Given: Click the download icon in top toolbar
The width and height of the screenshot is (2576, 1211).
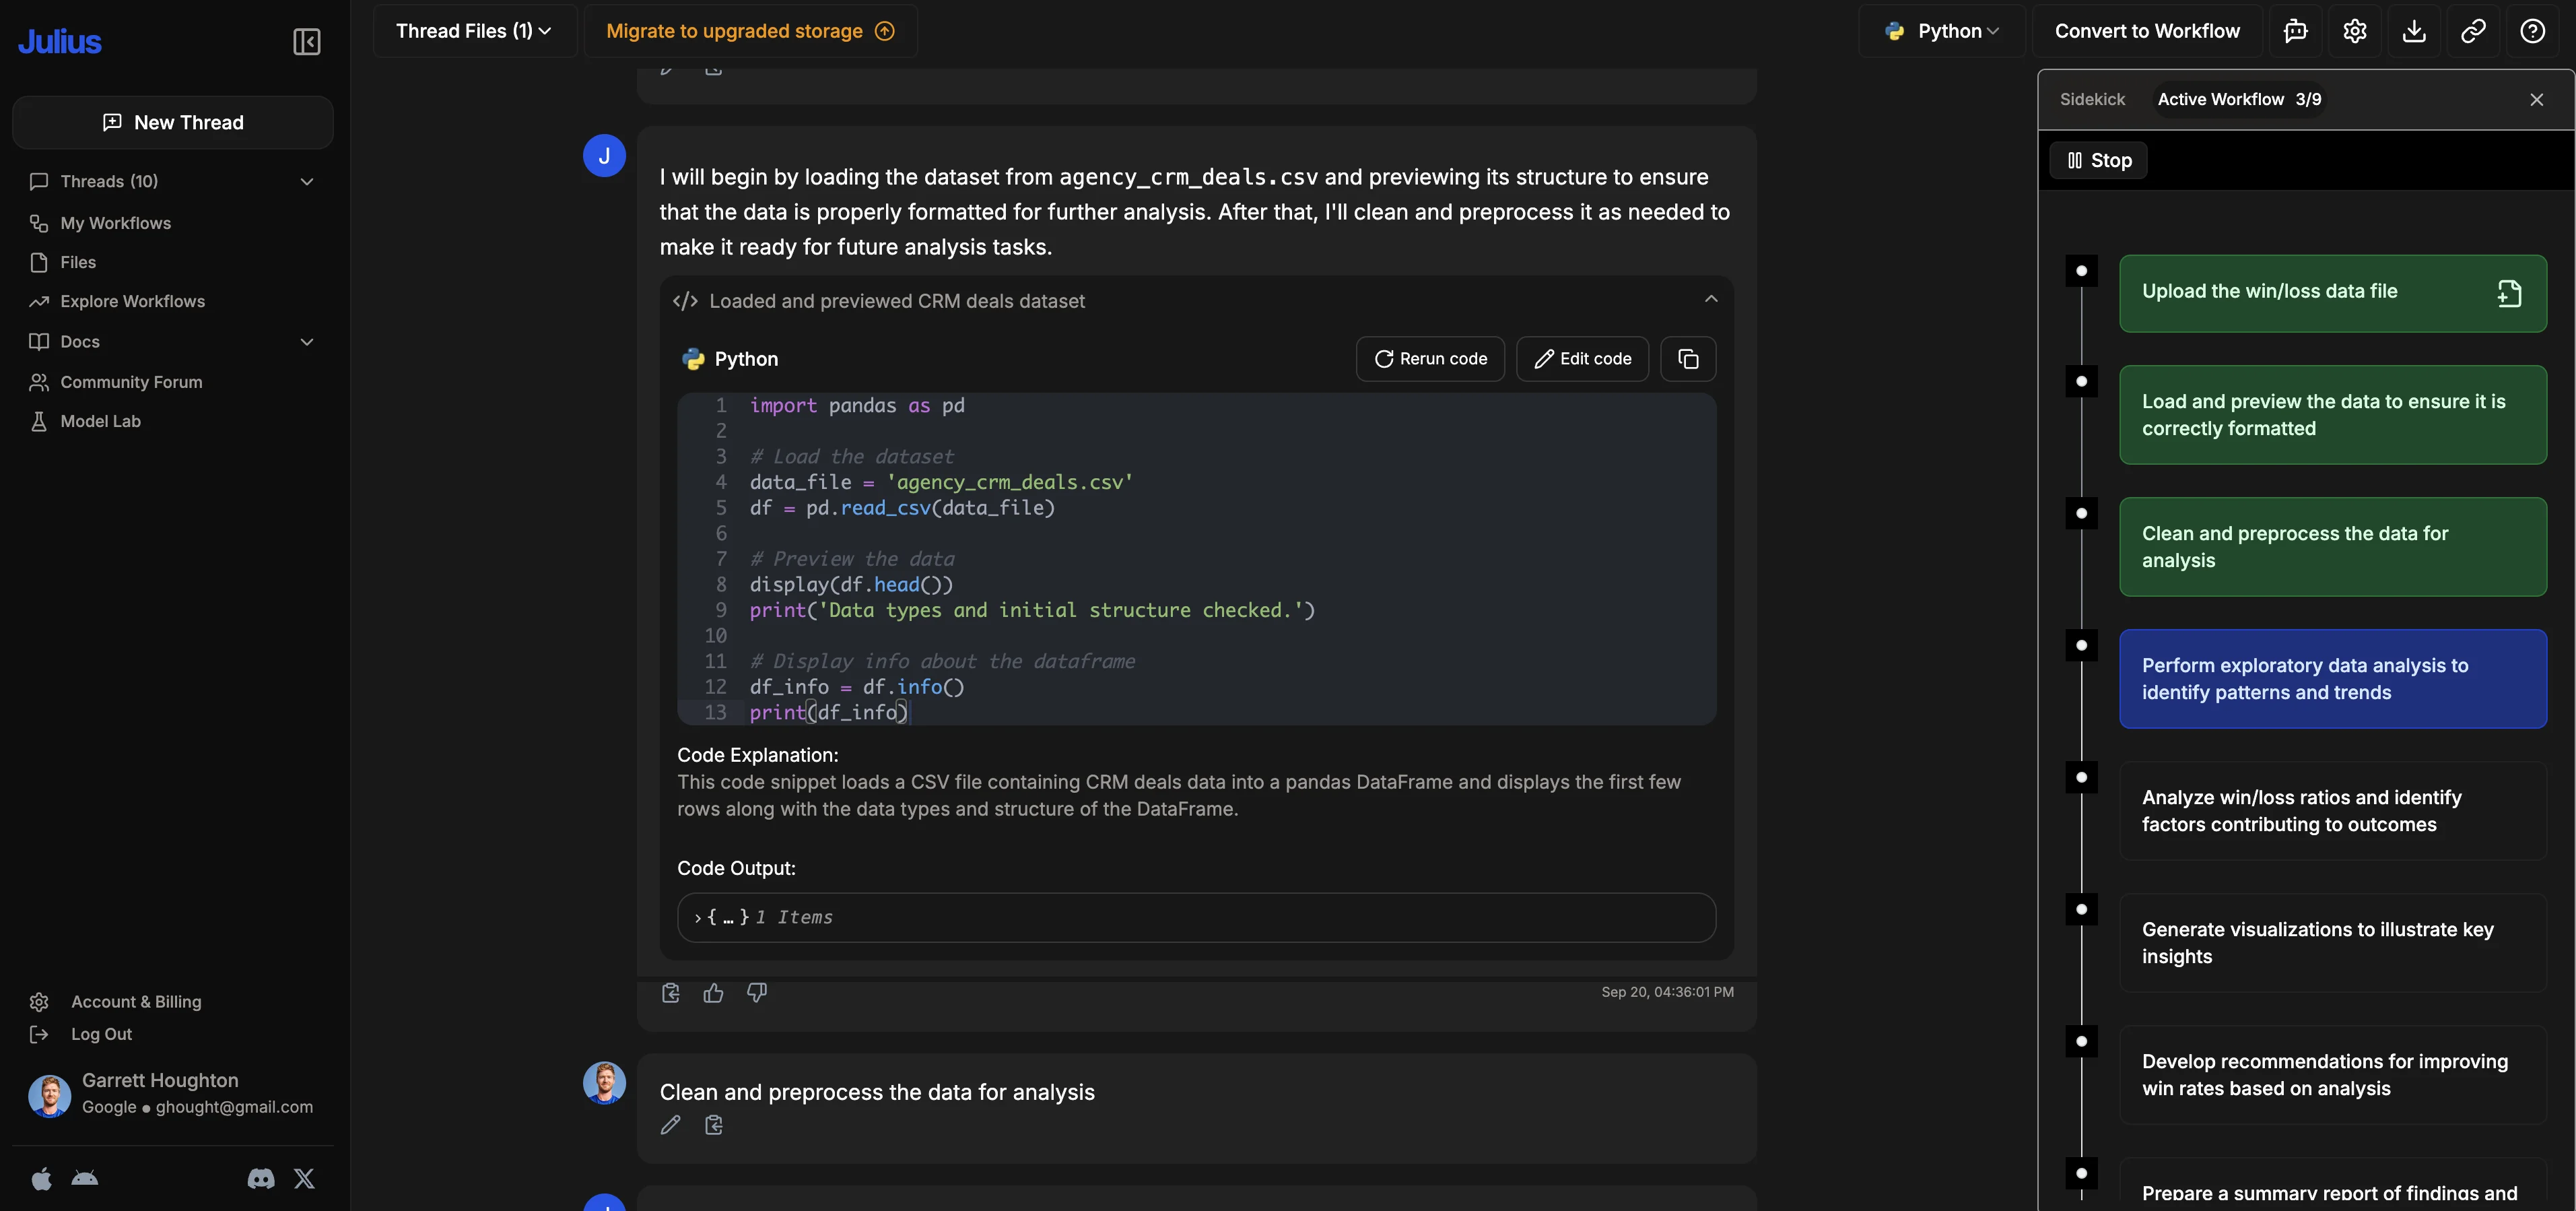Looking at the screenshot, I should (x=2413, y=31).
